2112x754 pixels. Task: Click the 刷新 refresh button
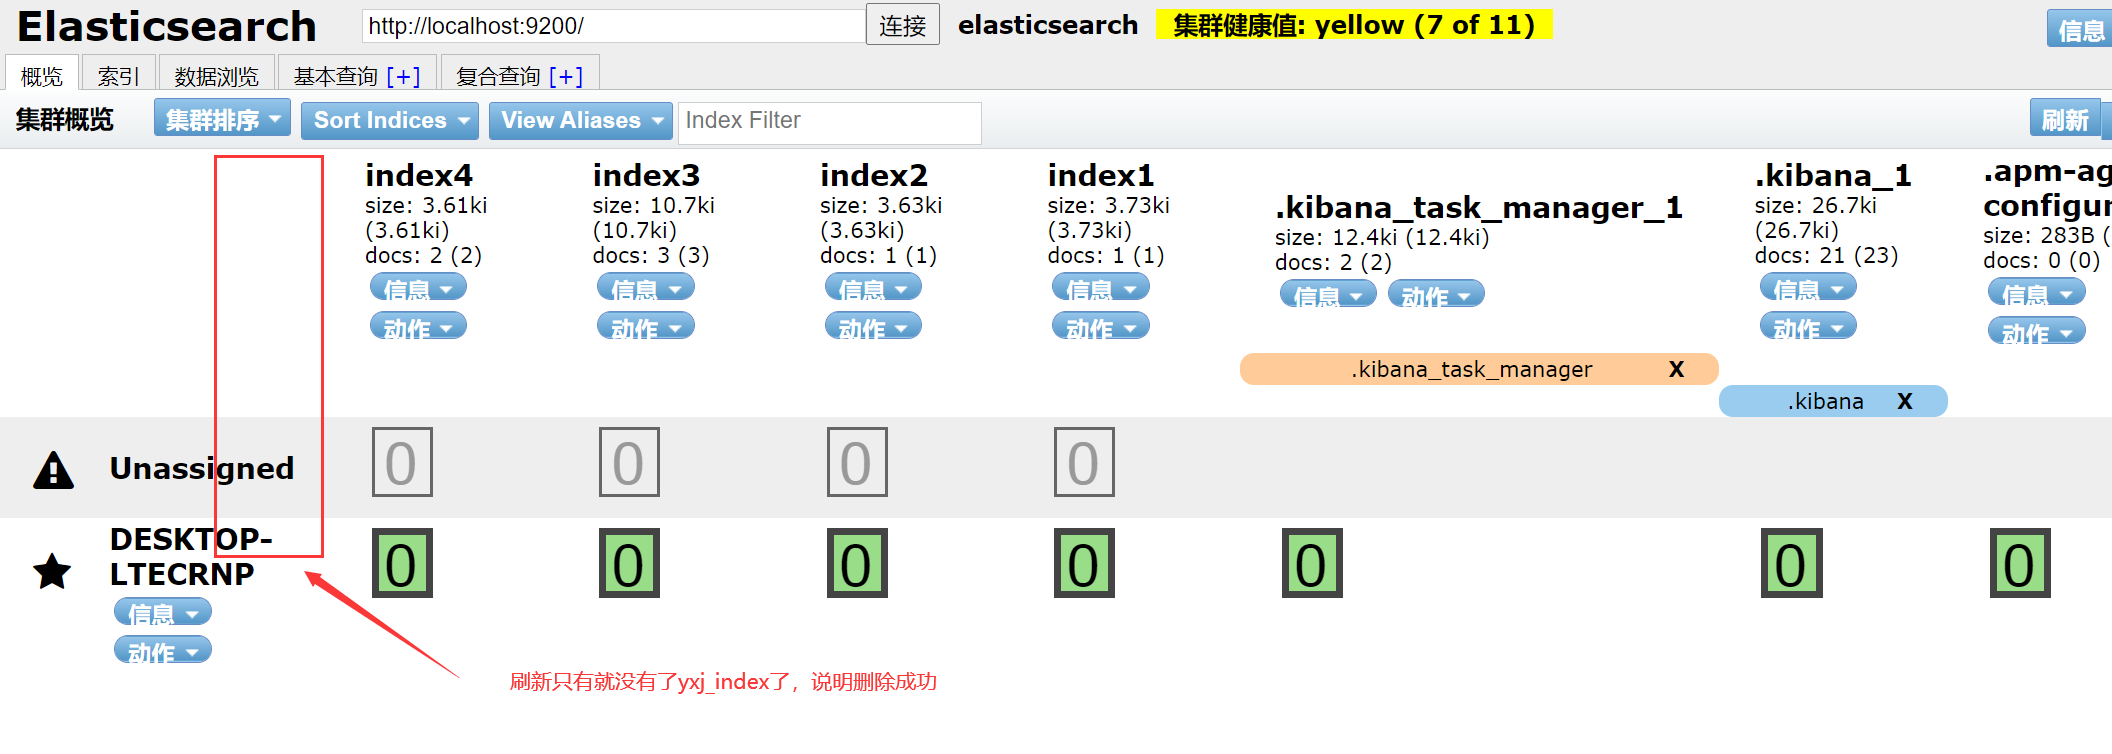coord(2066,119)
